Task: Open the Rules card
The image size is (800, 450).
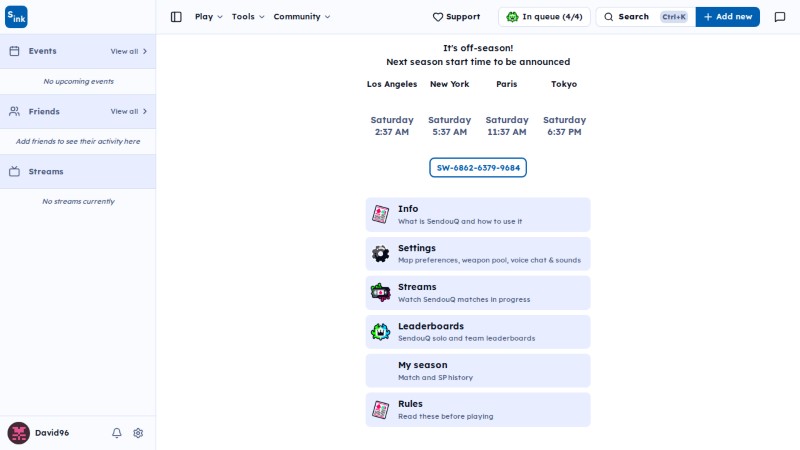Action: (x=478, y=410)
